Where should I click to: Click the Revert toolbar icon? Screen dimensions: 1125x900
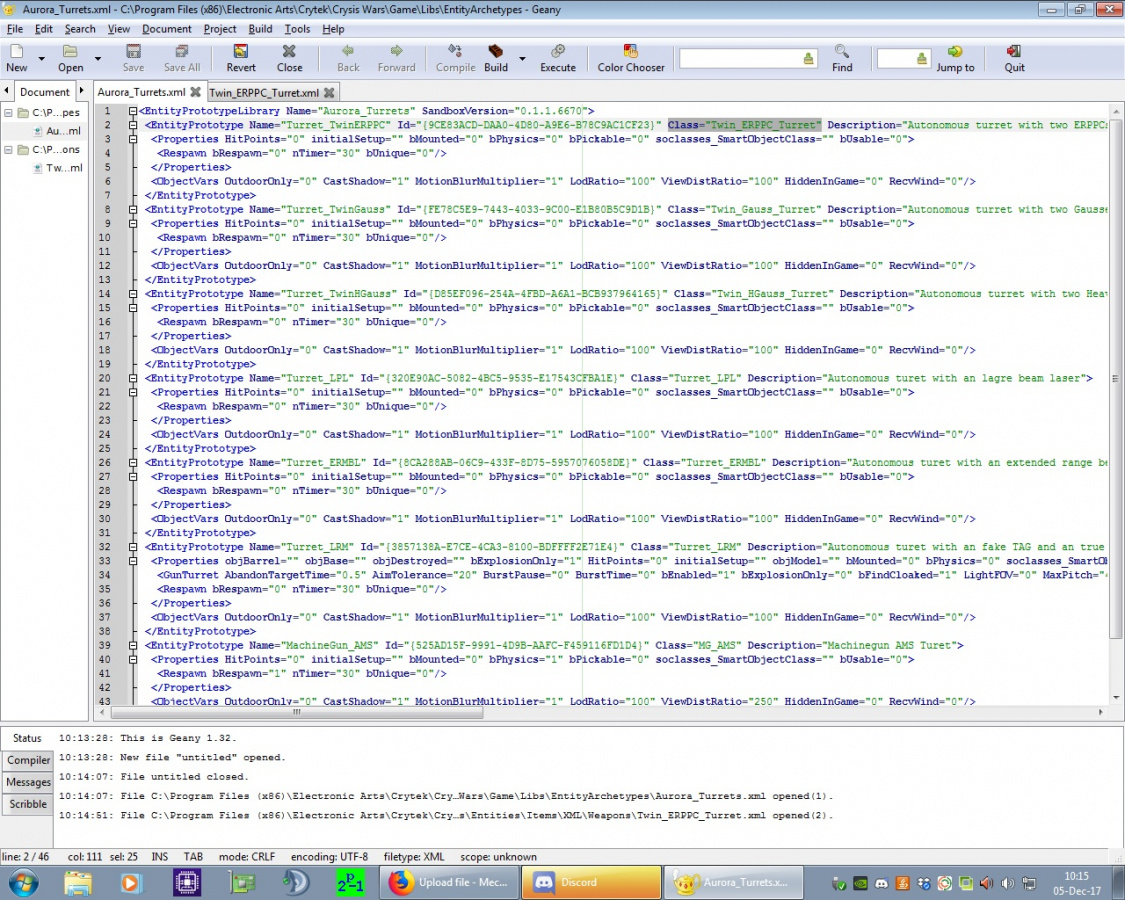pyautogui.click(x=241, y=52)
